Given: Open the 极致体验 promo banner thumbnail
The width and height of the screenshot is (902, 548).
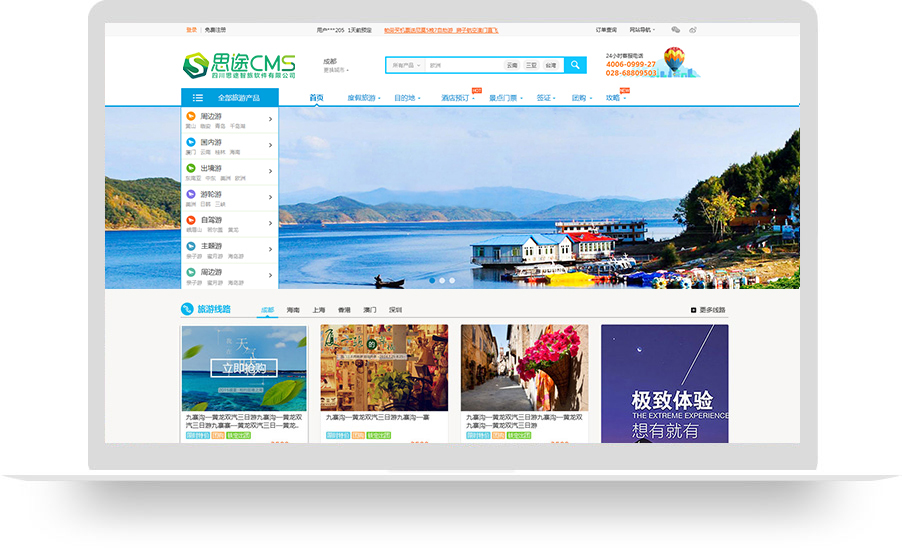Looking at the screenshot, I should point(664,384).
